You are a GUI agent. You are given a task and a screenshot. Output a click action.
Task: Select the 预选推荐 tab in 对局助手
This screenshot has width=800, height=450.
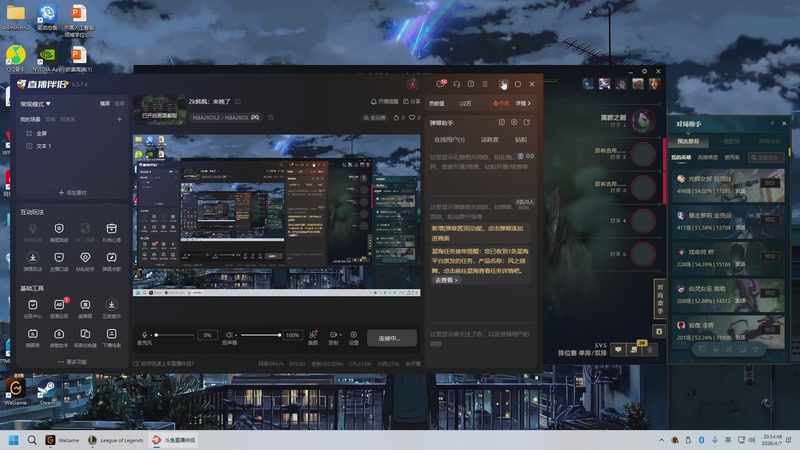tap(688, 141)
